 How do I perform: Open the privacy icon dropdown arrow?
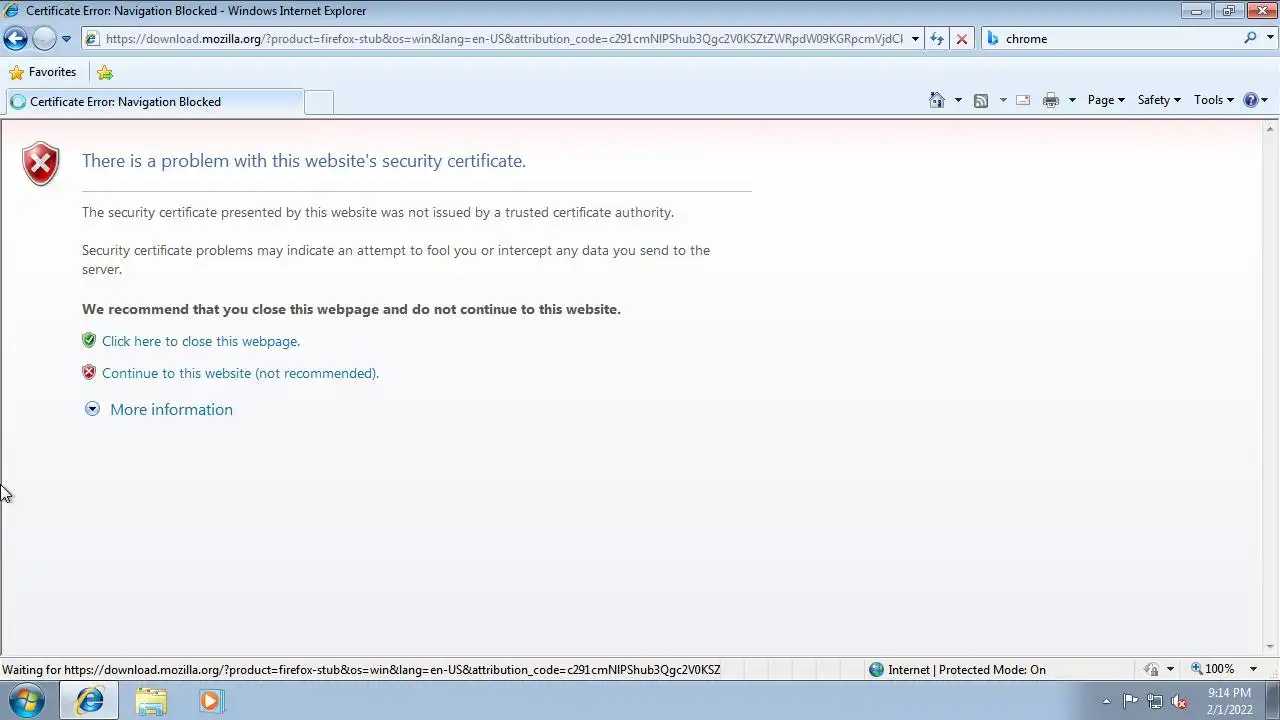click(x=1170, y=670)
